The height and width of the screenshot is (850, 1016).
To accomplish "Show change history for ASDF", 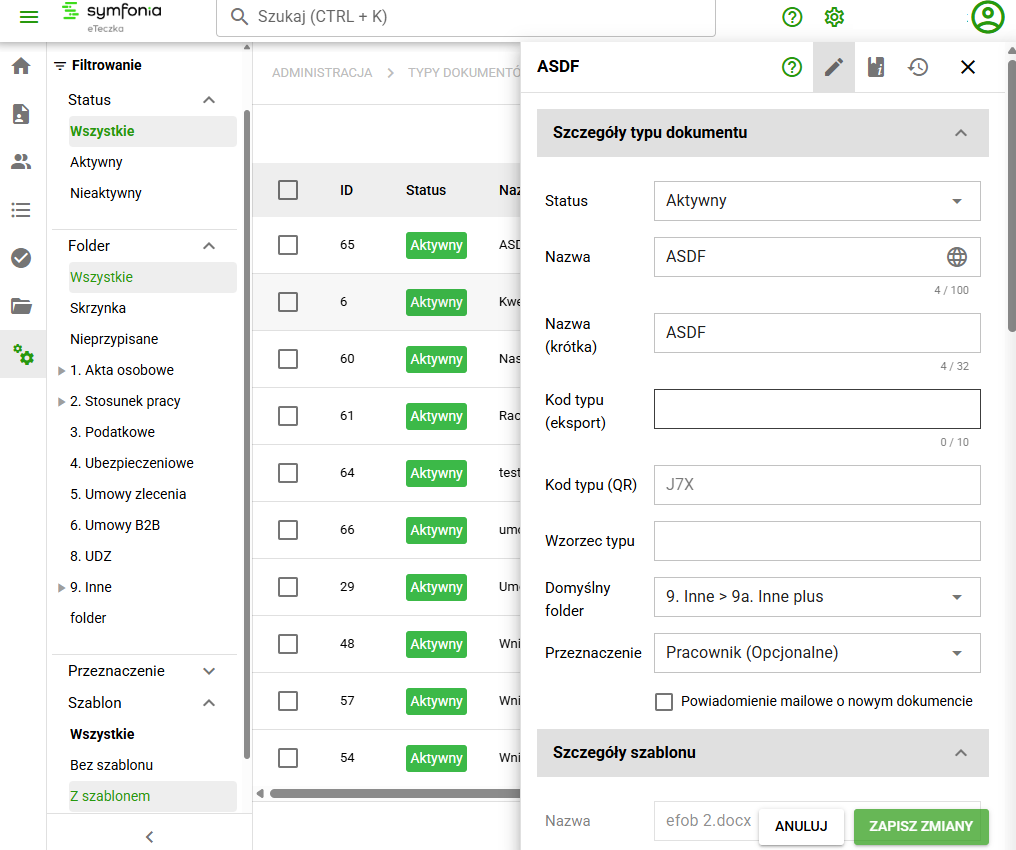I will [x=918, y=67].
